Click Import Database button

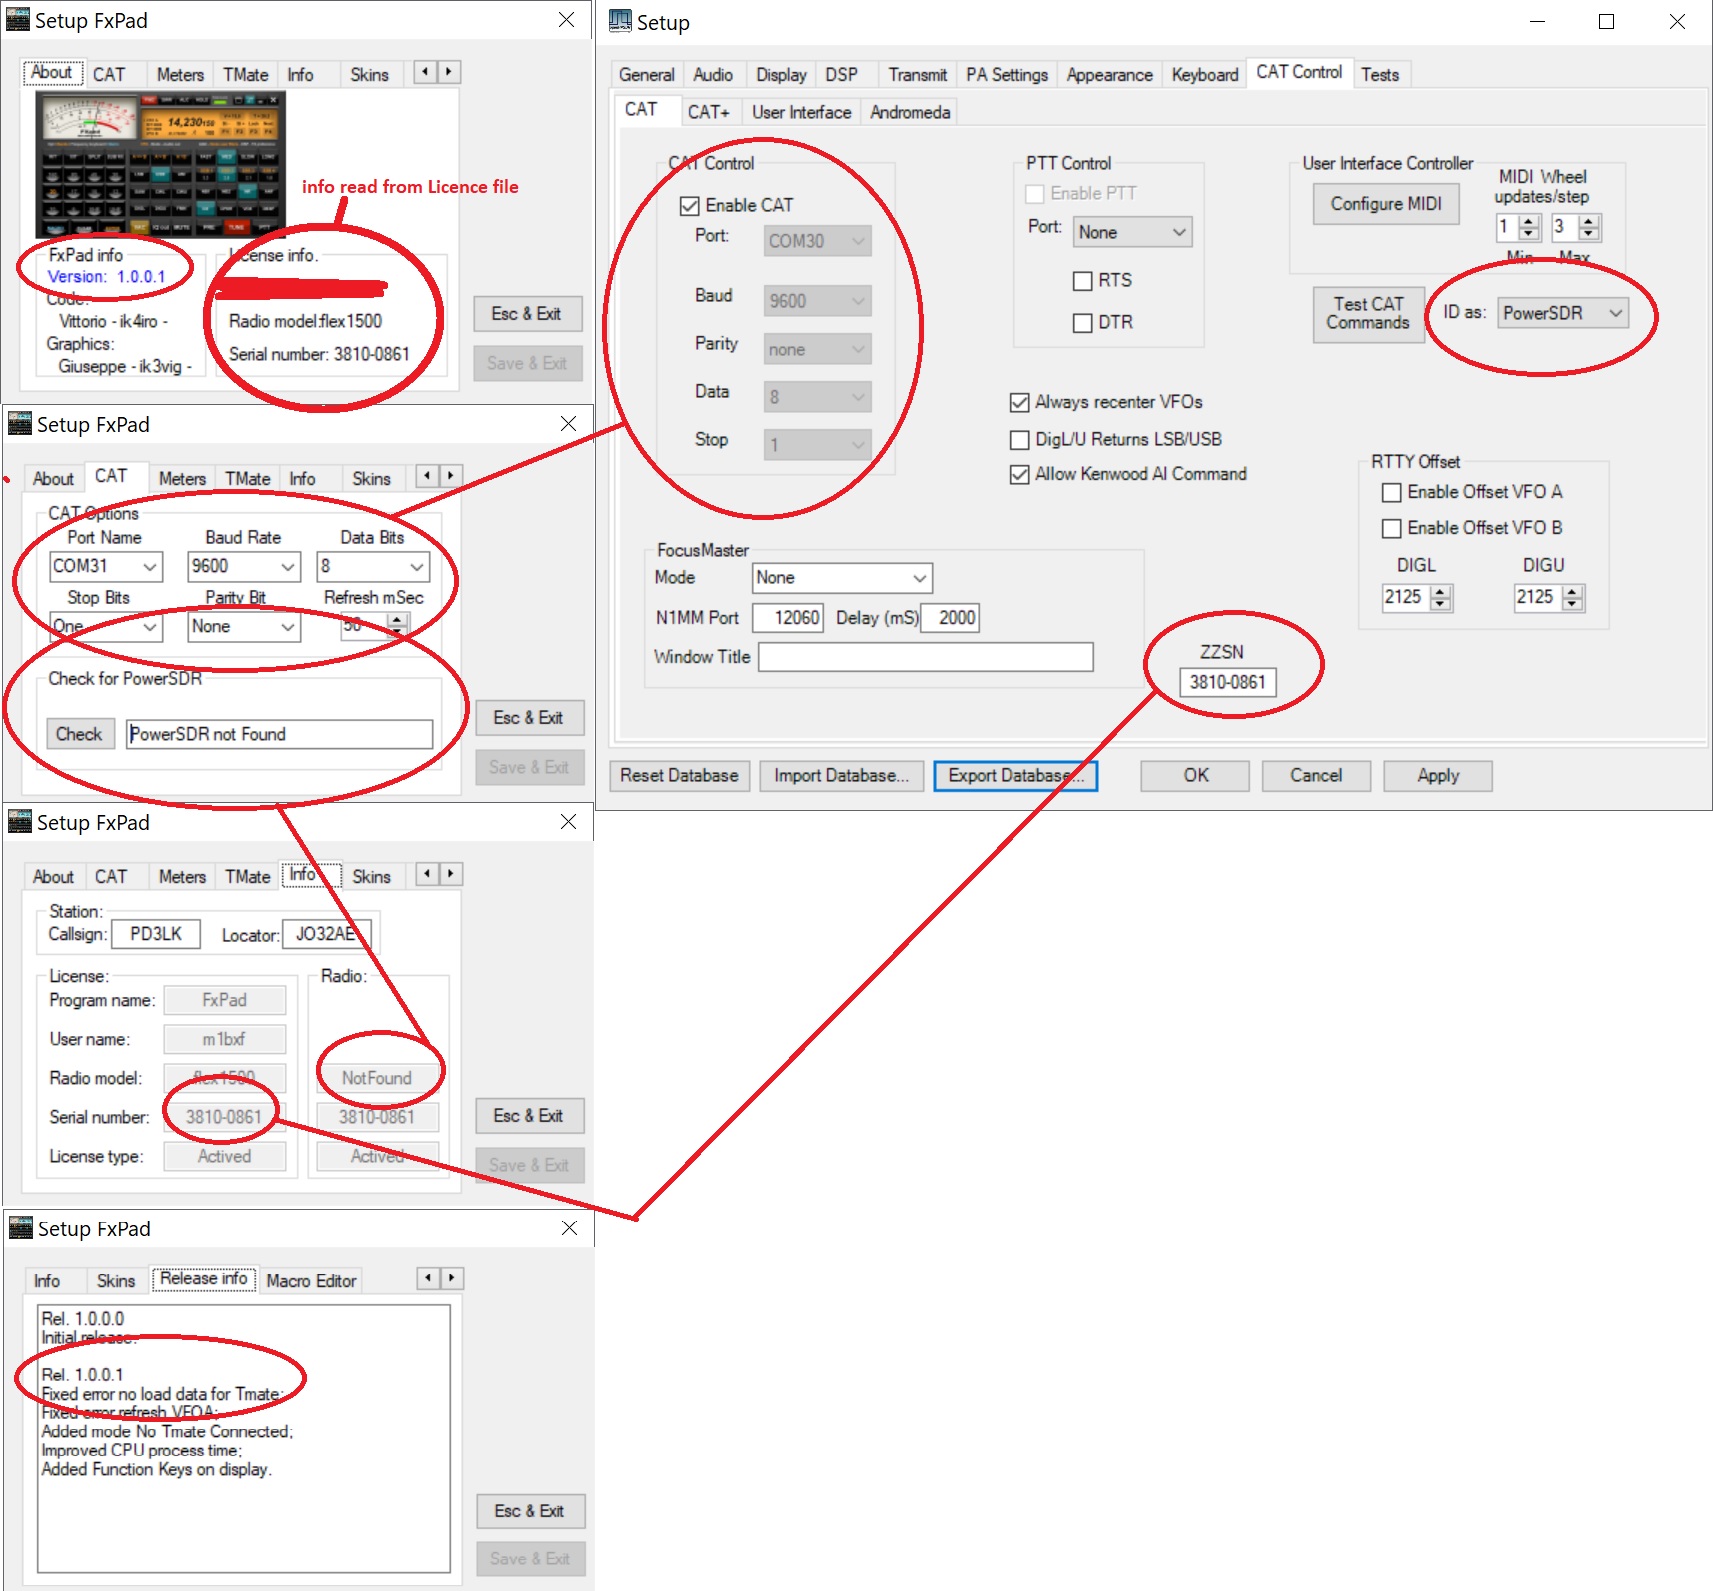coord(841,776)
